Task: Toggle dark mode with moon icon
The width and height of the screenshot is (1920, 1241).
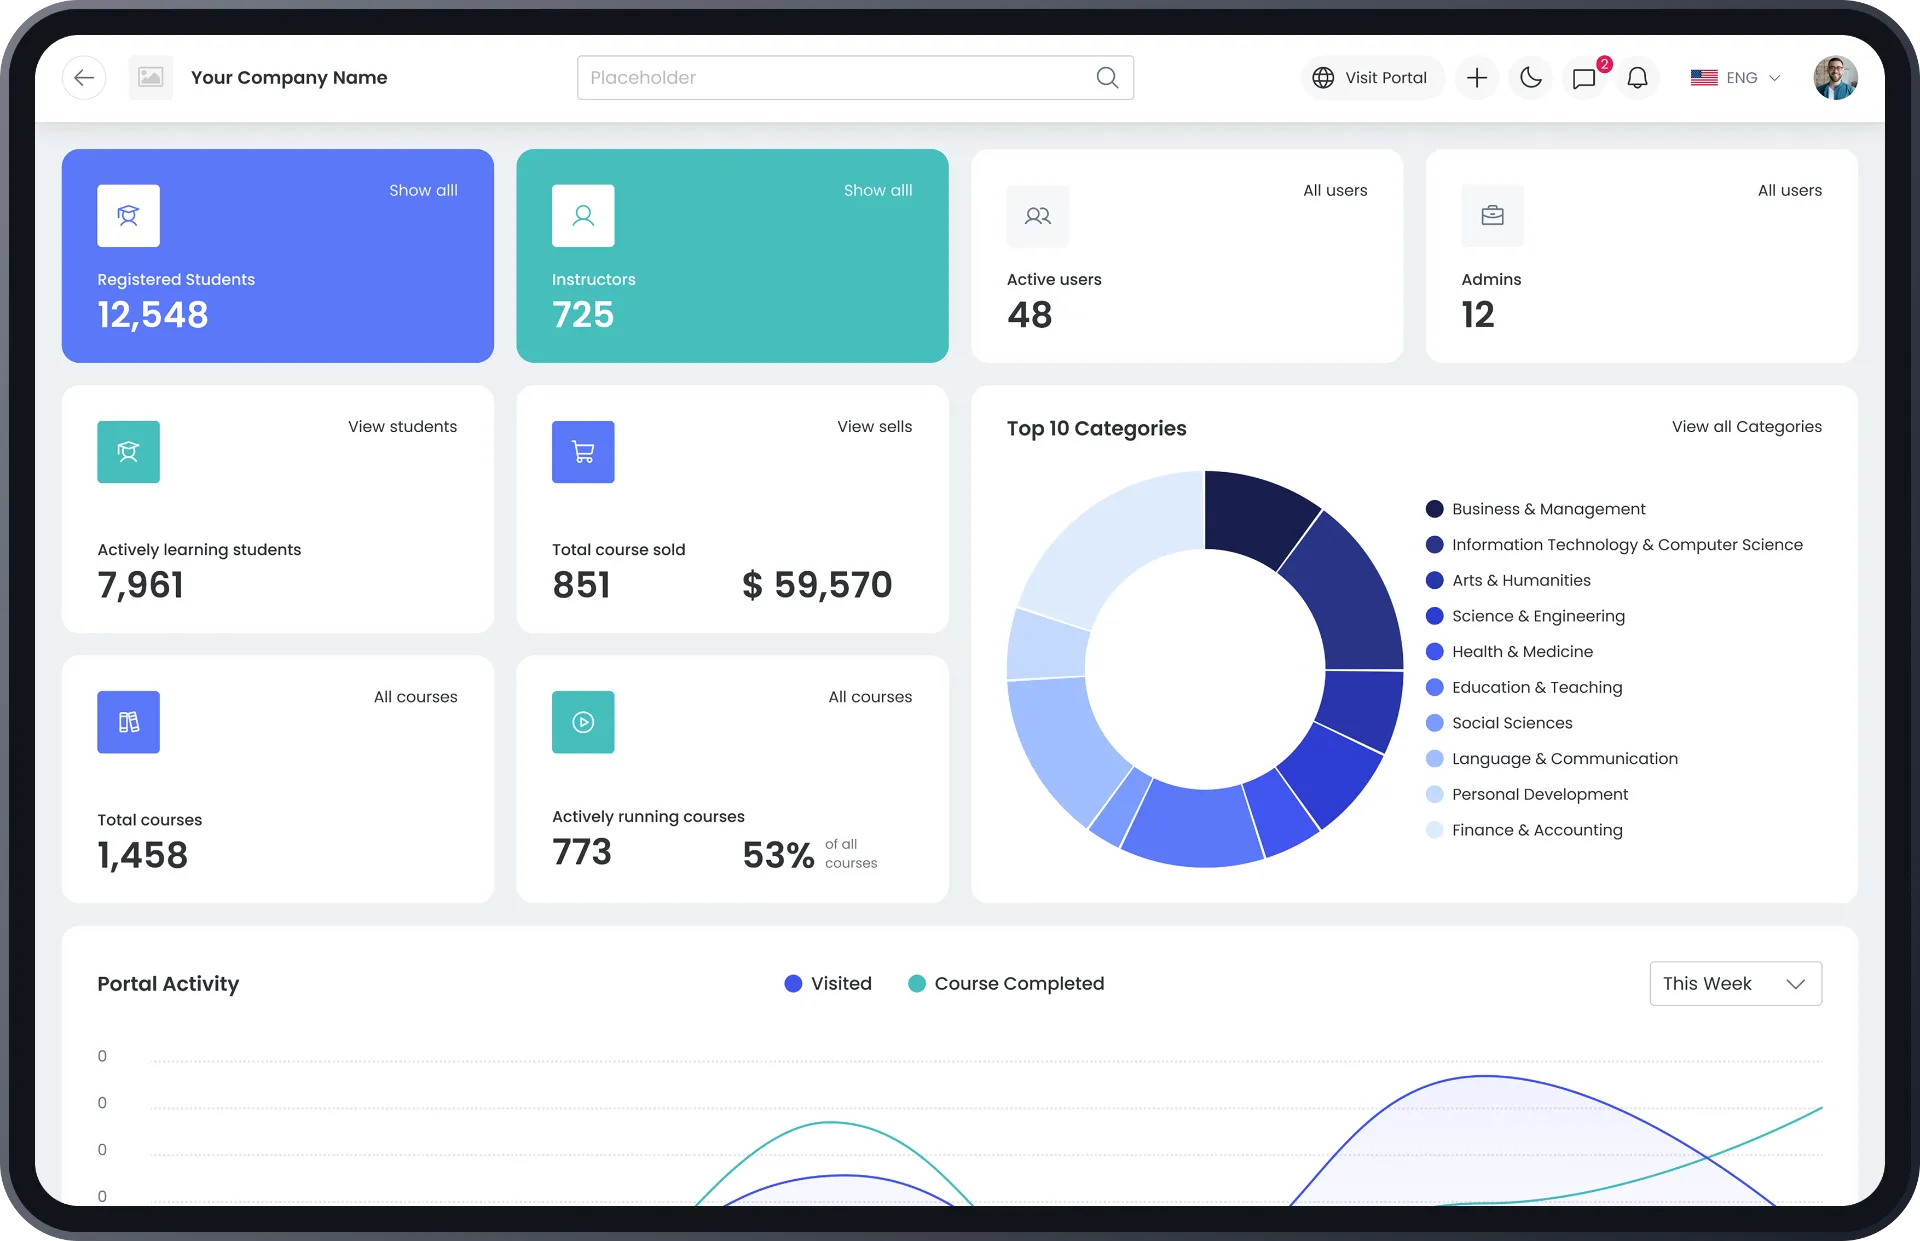Action: tap(1530, 78)
